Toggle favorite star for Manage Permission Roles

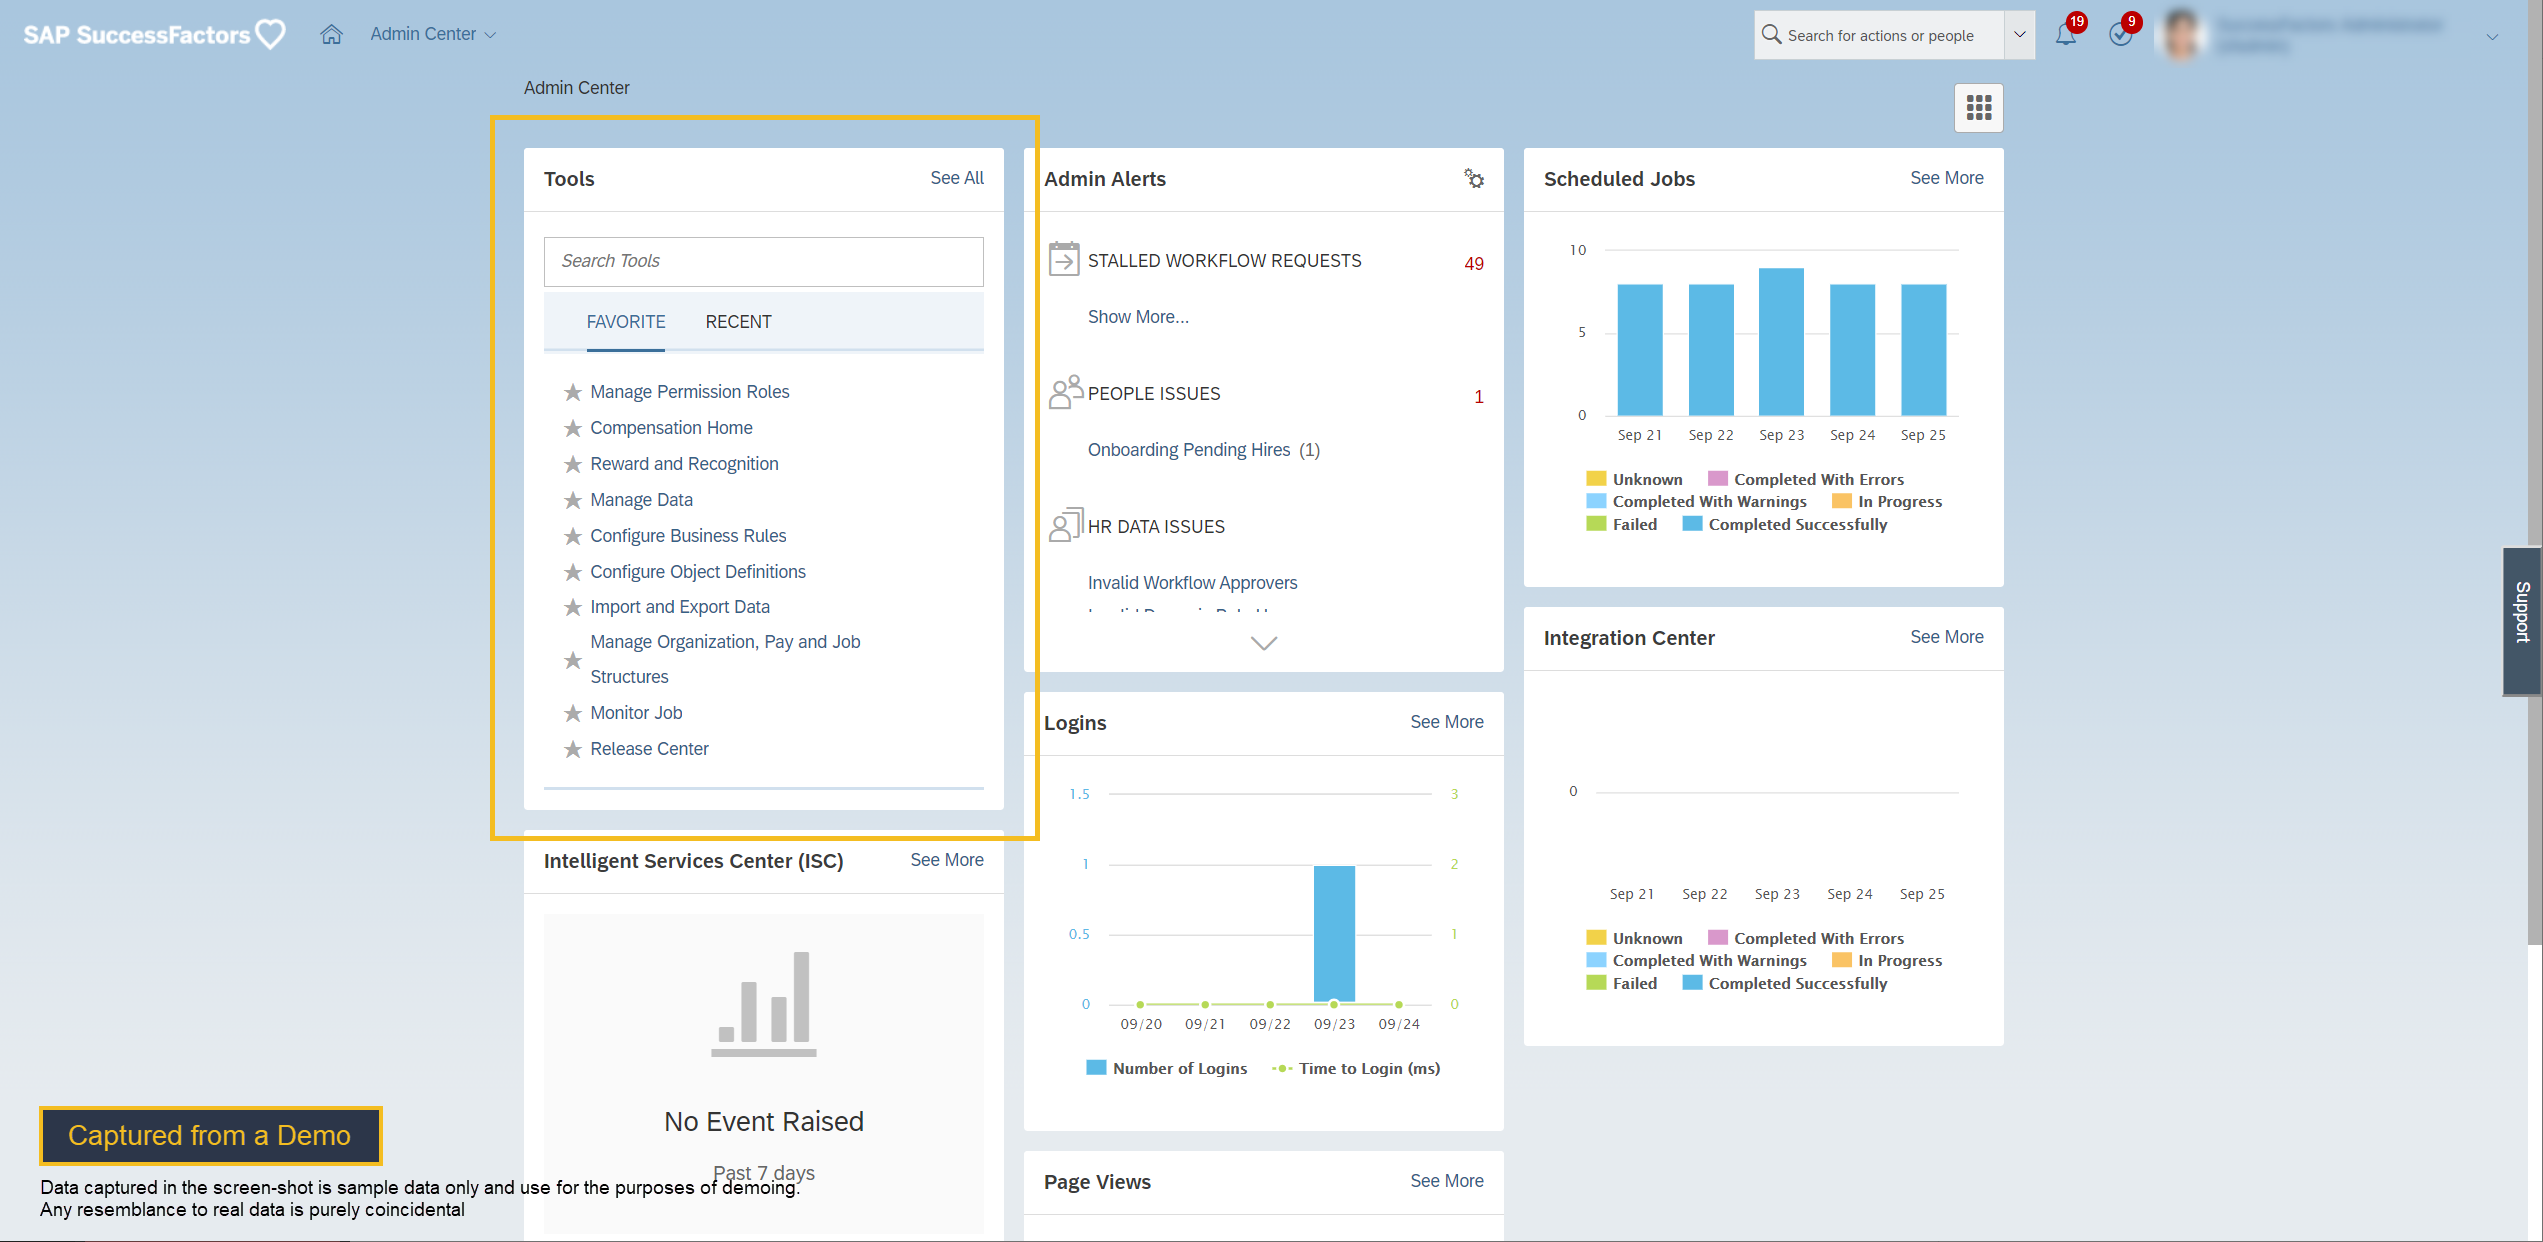tap(573, 392)
